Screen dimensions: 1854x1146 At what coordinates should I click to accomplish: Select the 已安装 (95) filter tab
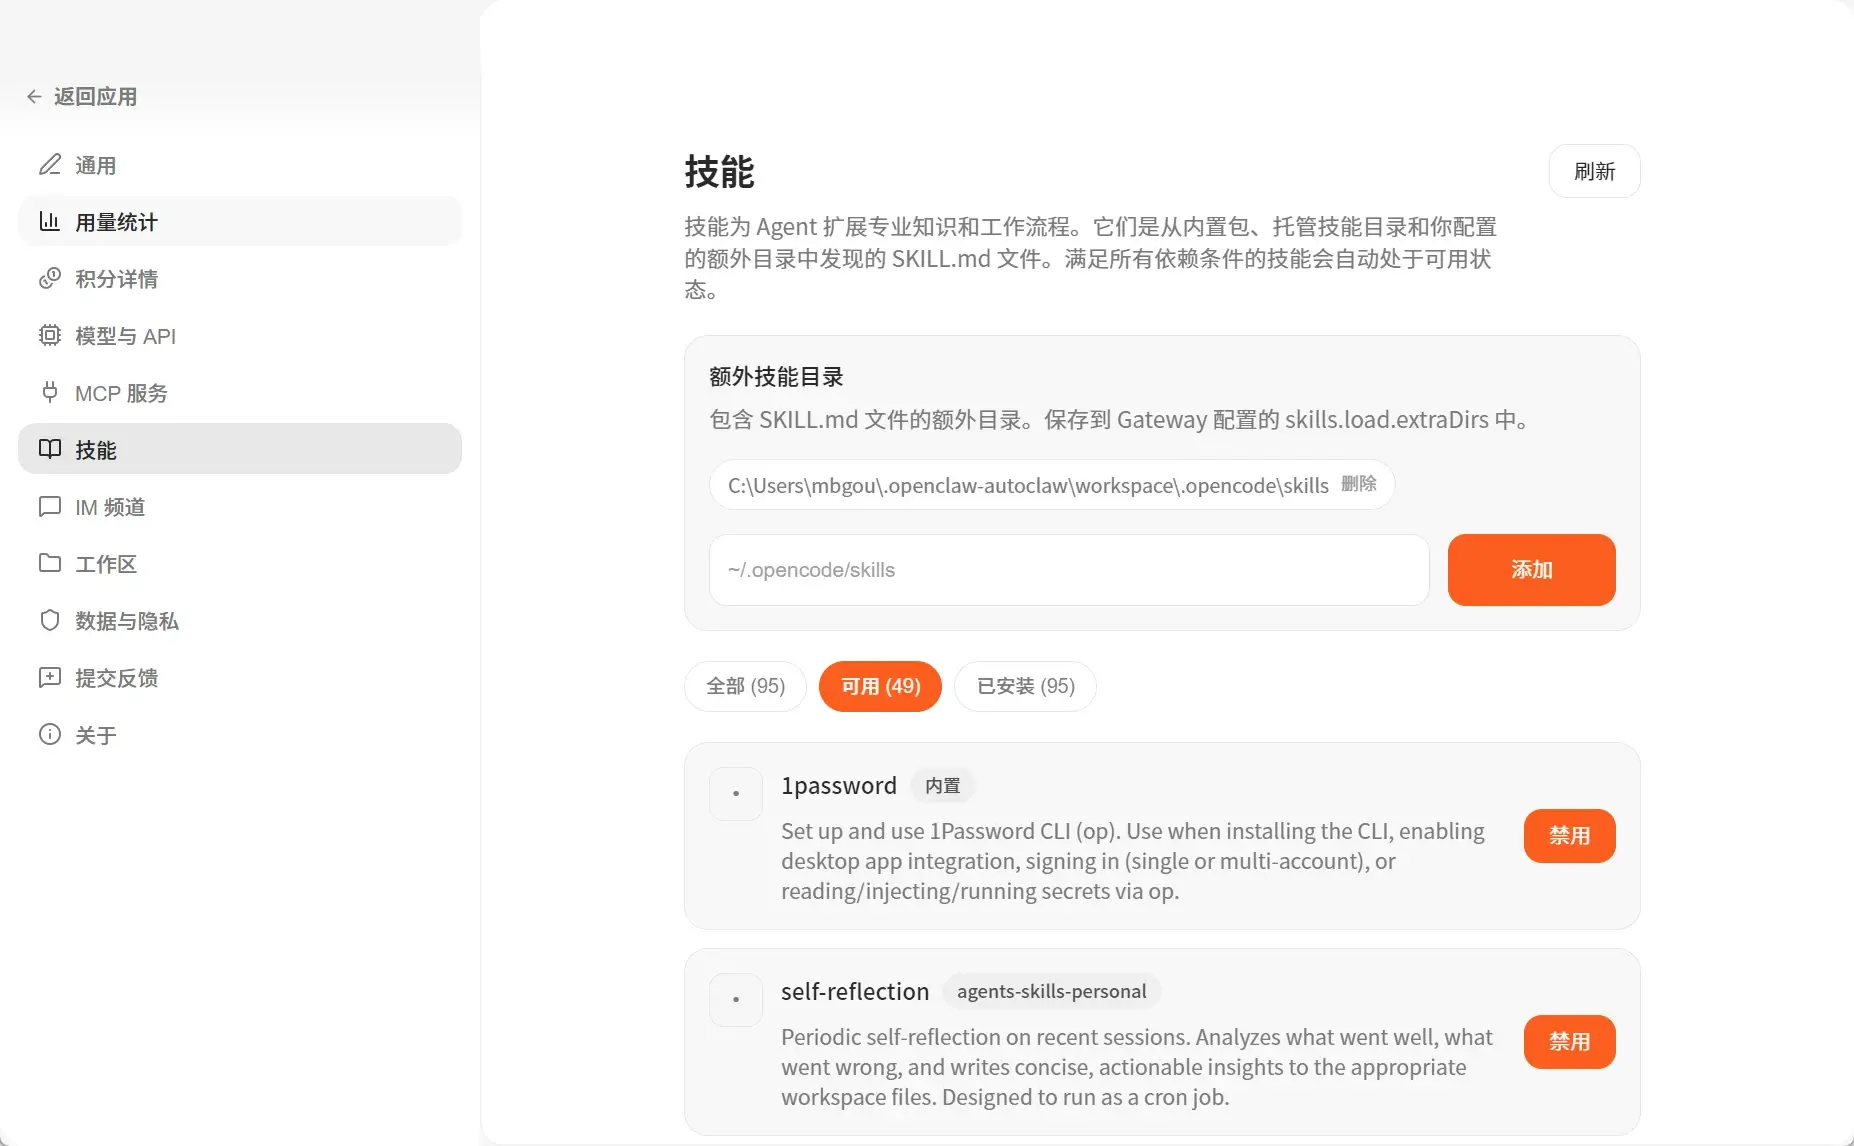1025,687
